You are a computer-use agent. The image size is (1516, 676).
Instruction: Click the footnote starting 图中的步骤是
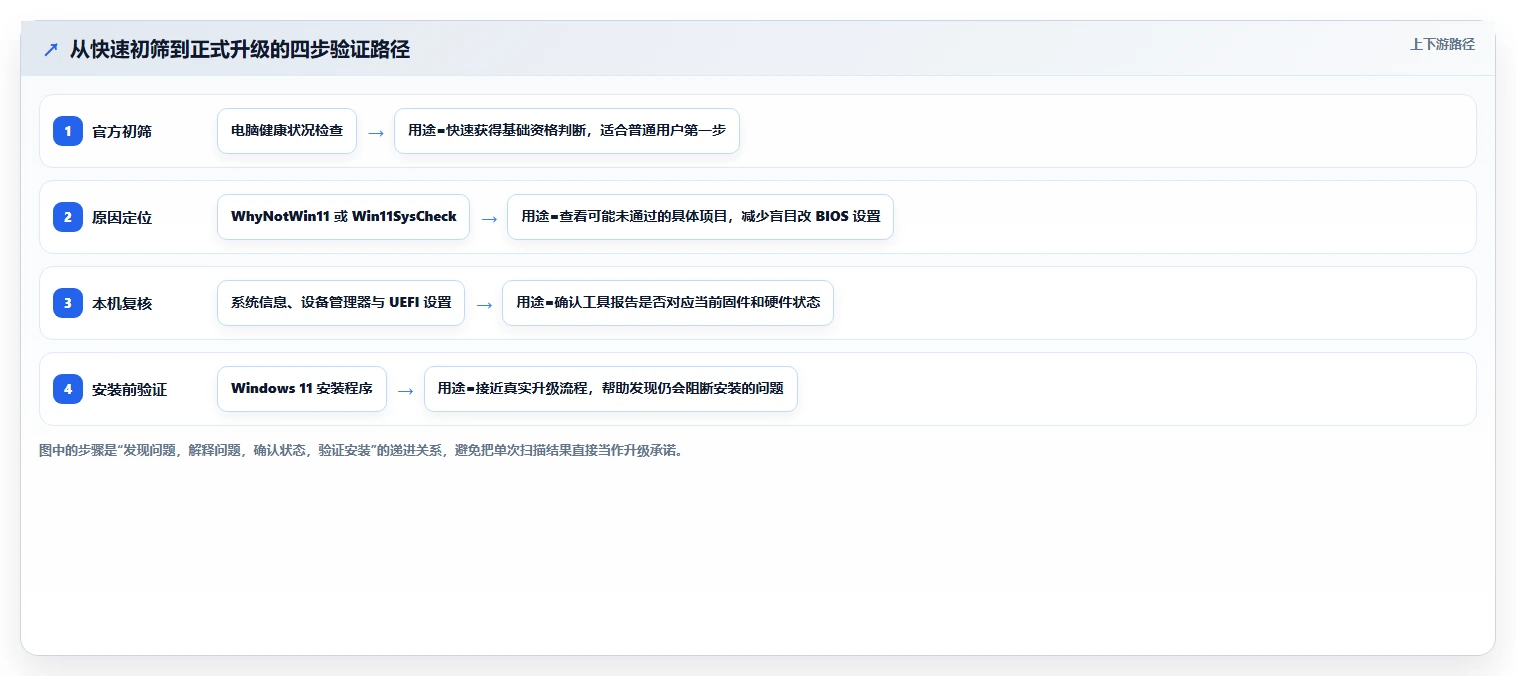point(361,450)
